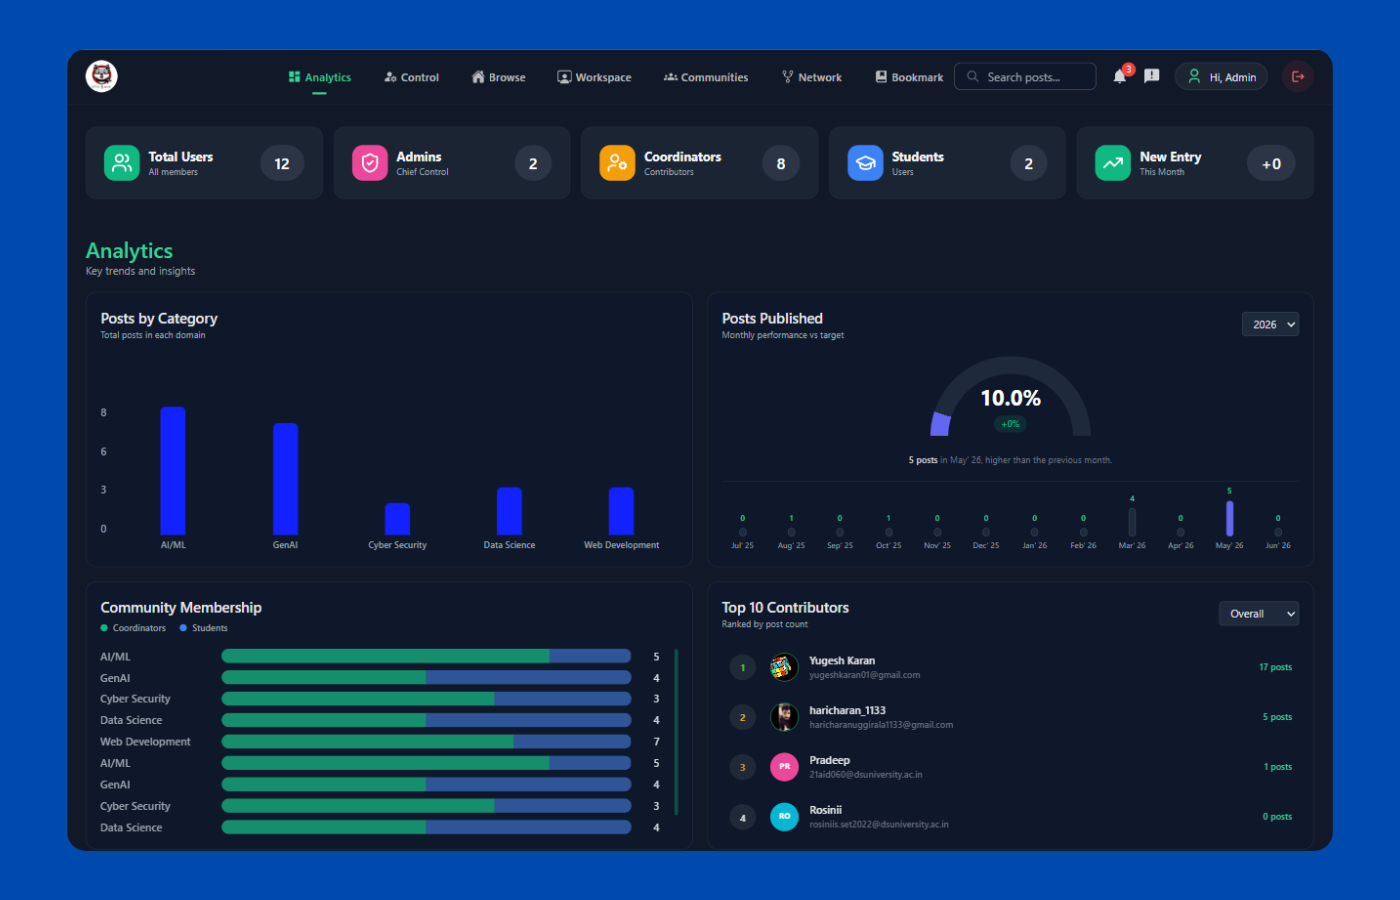Click the '5 posts' count for haricharan_1133
This screenshot has height=900, width=1400.
(x=1277, y=717)
